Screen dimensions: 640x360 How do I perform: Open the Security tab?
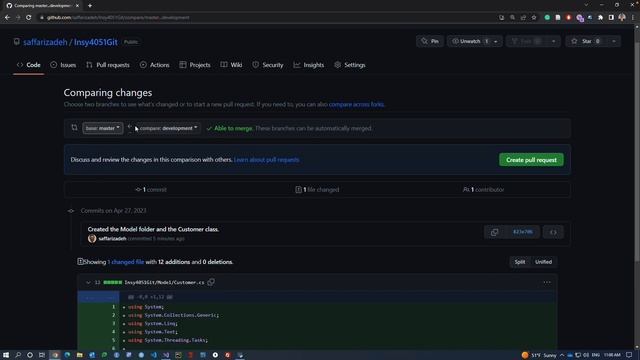click(x=268, y=65)
